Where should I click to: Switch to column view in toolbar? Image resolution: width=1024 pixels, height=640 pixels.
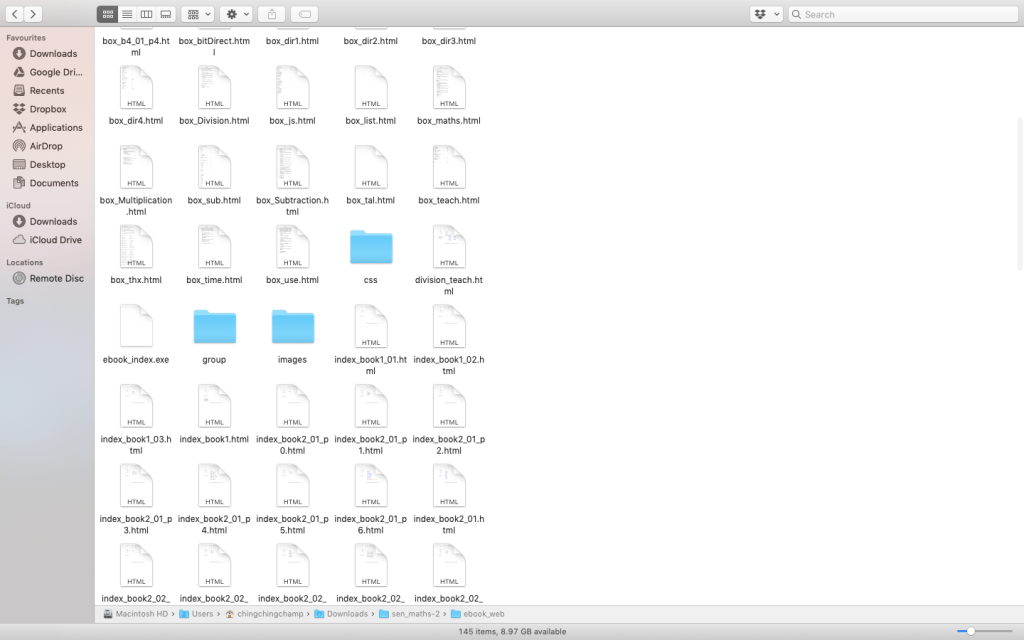click(146, 14)
